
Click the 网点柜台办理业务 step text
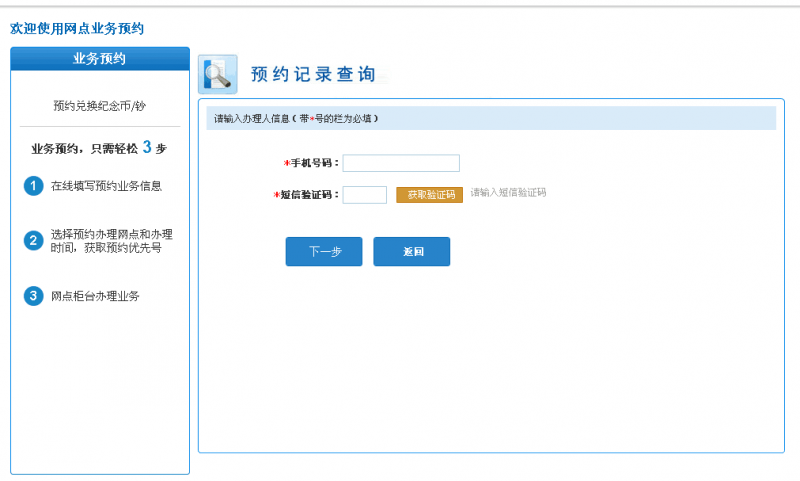click(96, 296)
